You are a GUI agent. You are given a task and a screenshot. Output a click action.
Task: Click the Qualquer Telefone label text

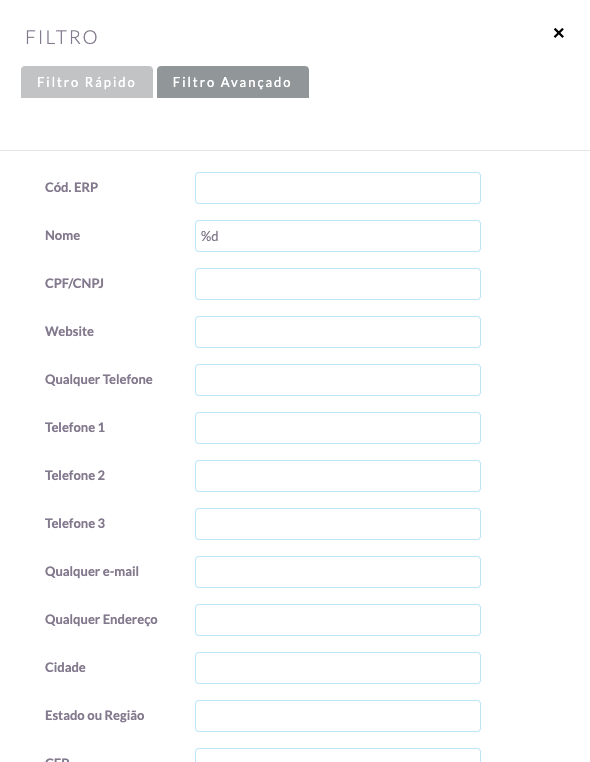[x=99, y=380]
